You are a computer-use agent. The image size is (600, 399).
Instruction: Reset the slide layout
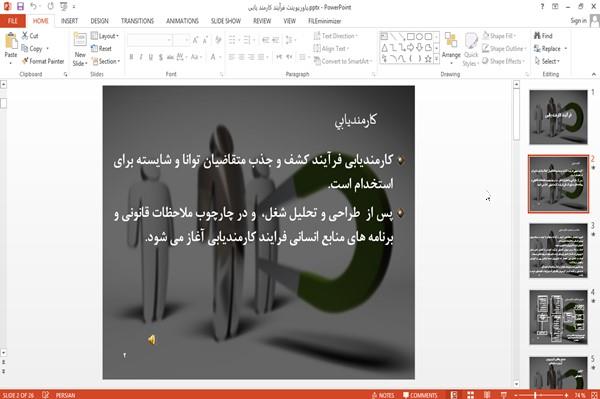(x=101, y=49)
